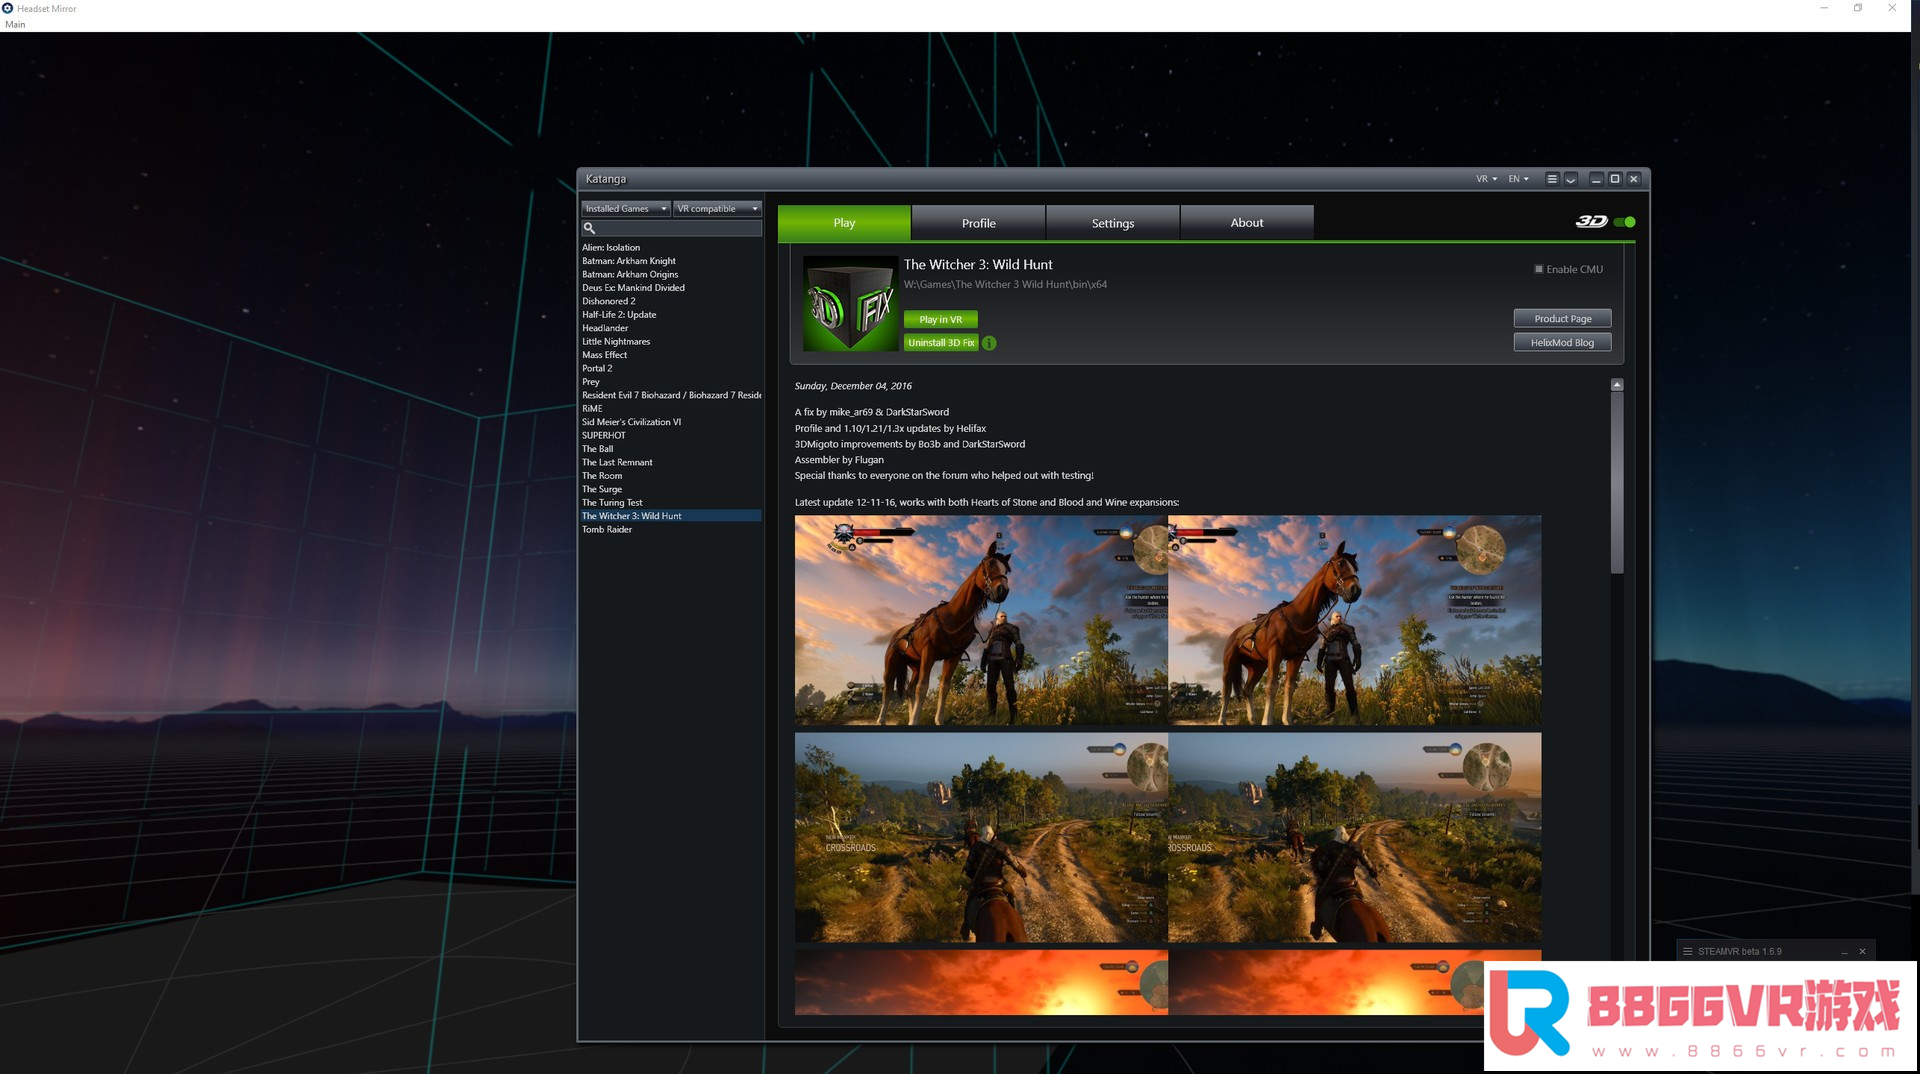The image size is (1920, 1074).
Task: Open the Katanga hamburger menu icon
Action: coord(1552,179)
